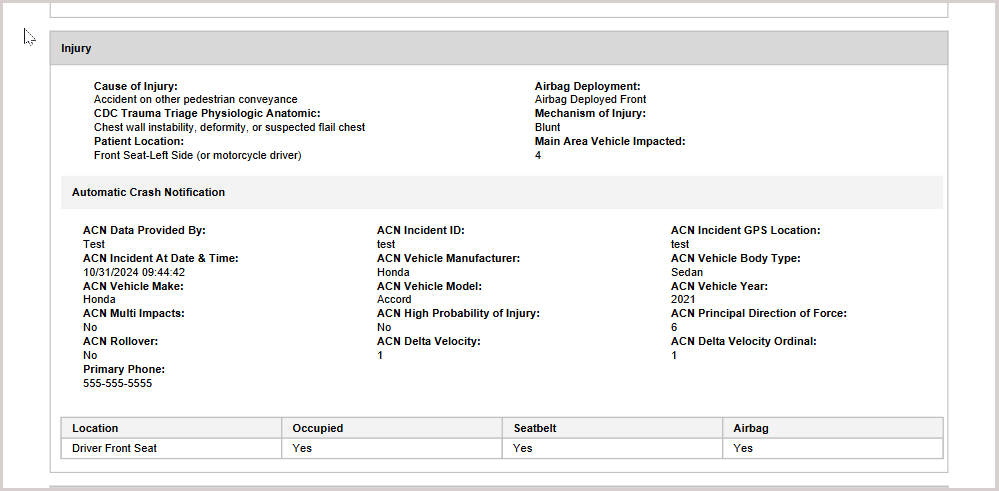Click the chest wall instability triage text

coord(229,128)
